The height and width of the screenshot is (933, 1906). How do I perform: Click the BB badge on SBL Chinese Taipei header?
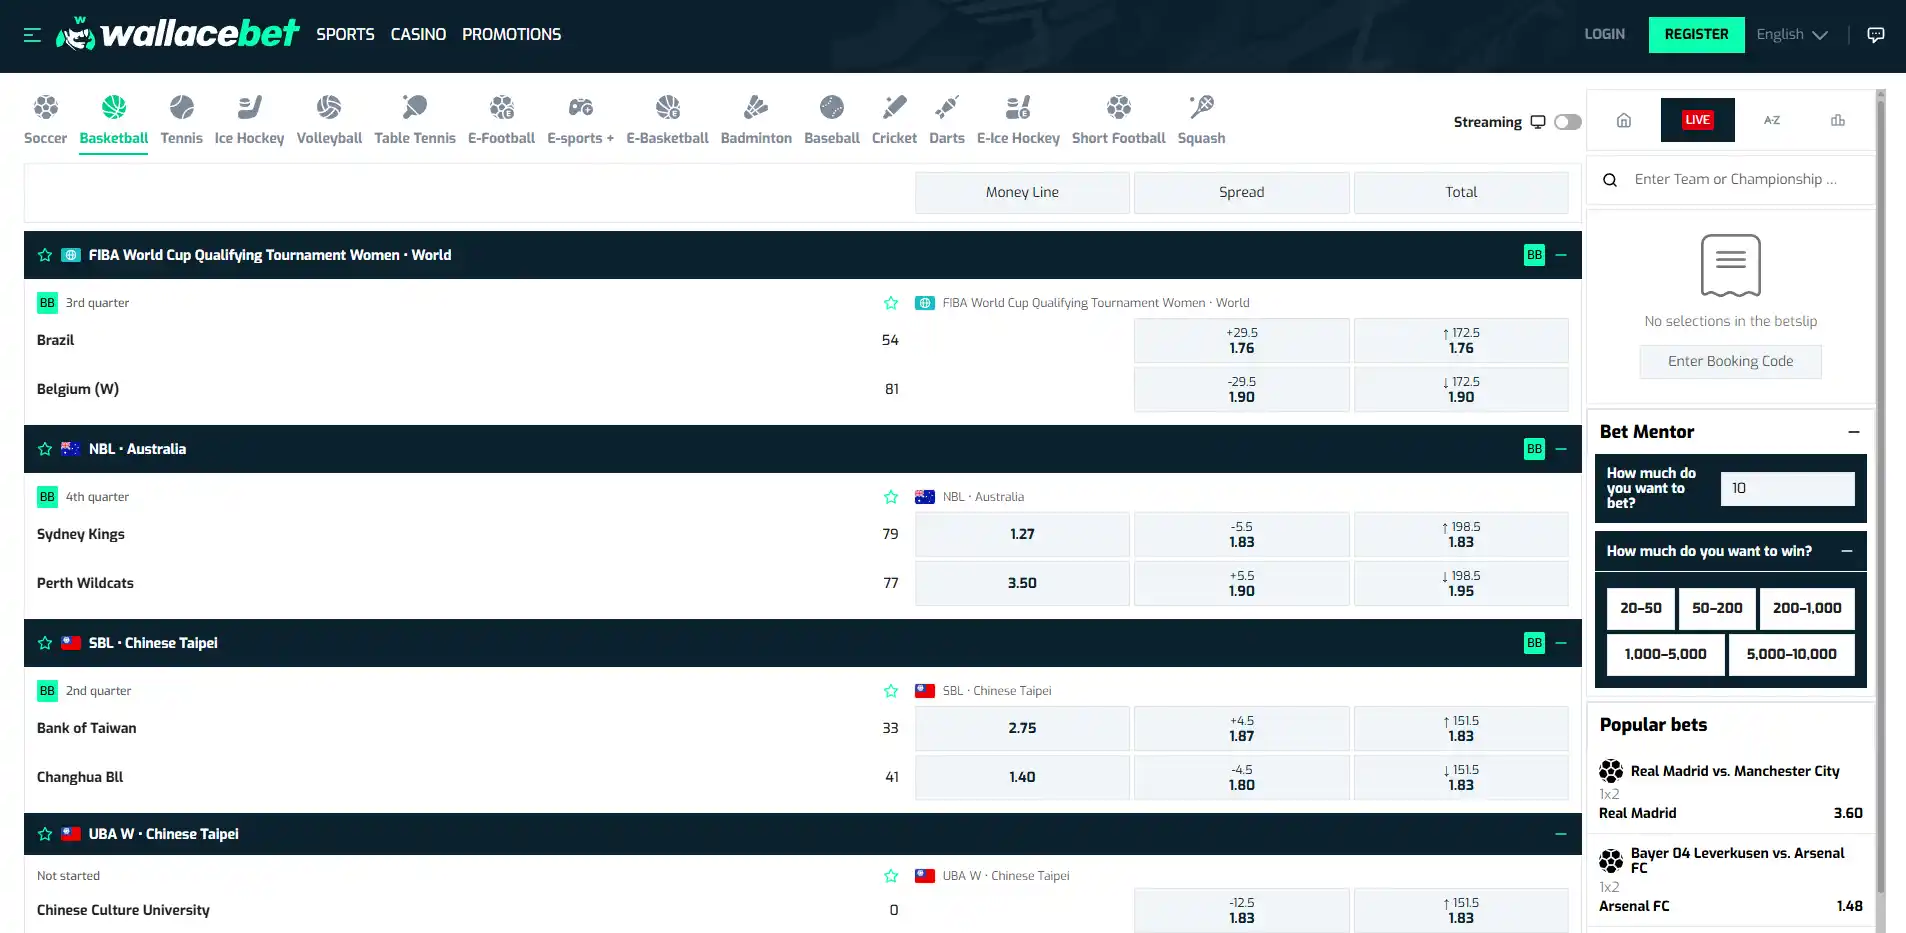point(1535,643)
